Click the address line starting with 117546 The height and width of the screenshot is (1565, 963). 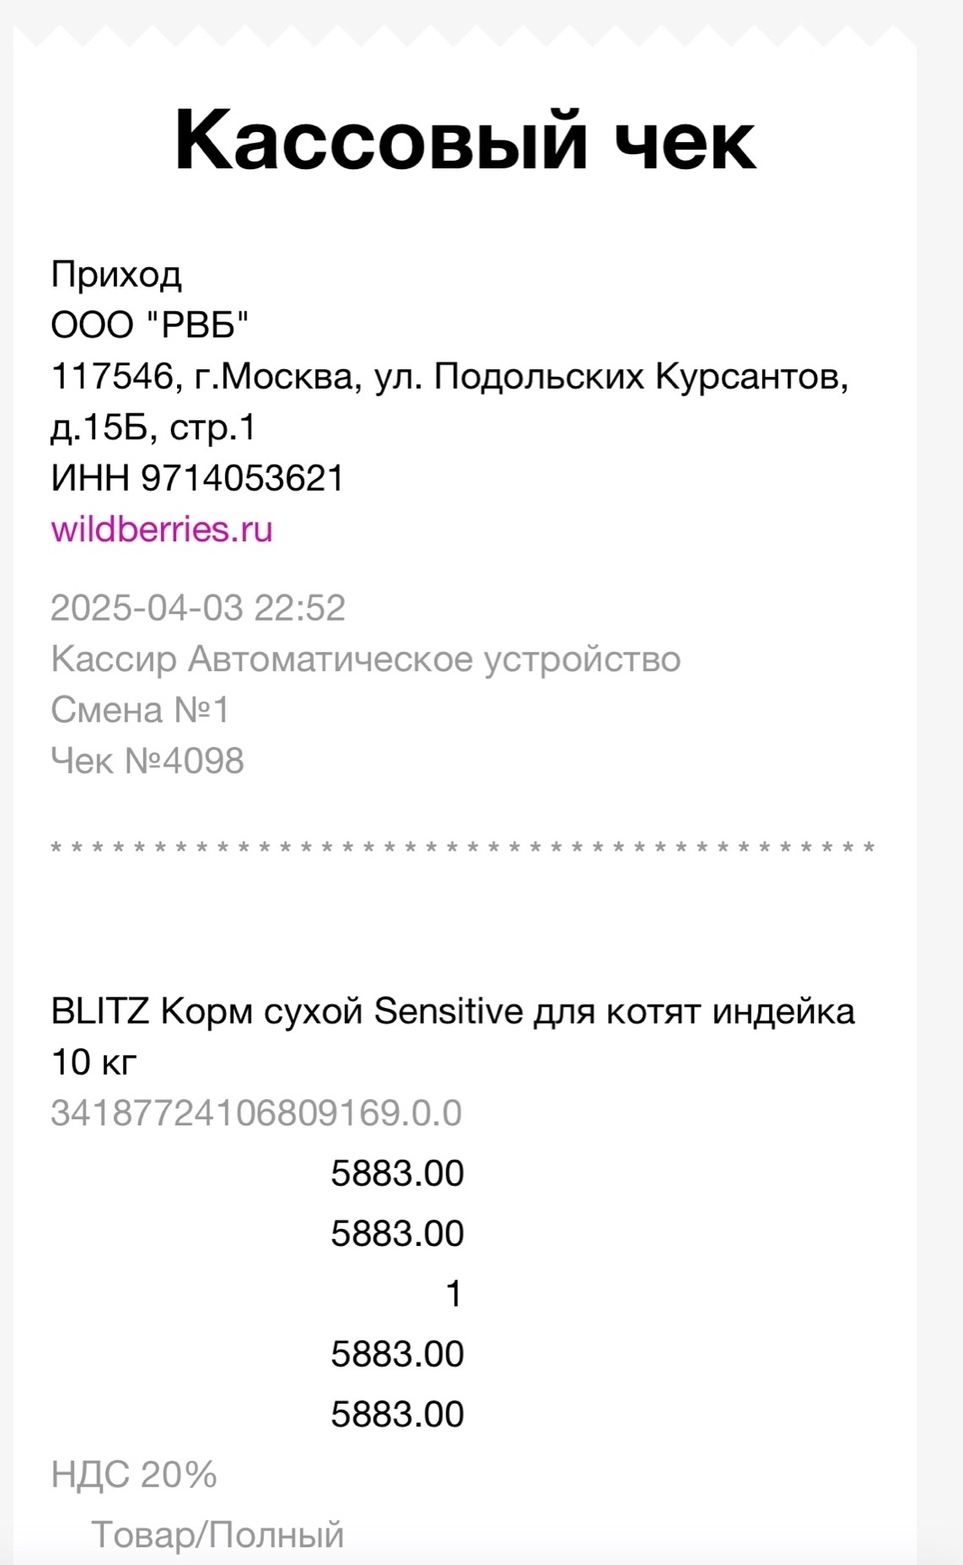point(449,377)
